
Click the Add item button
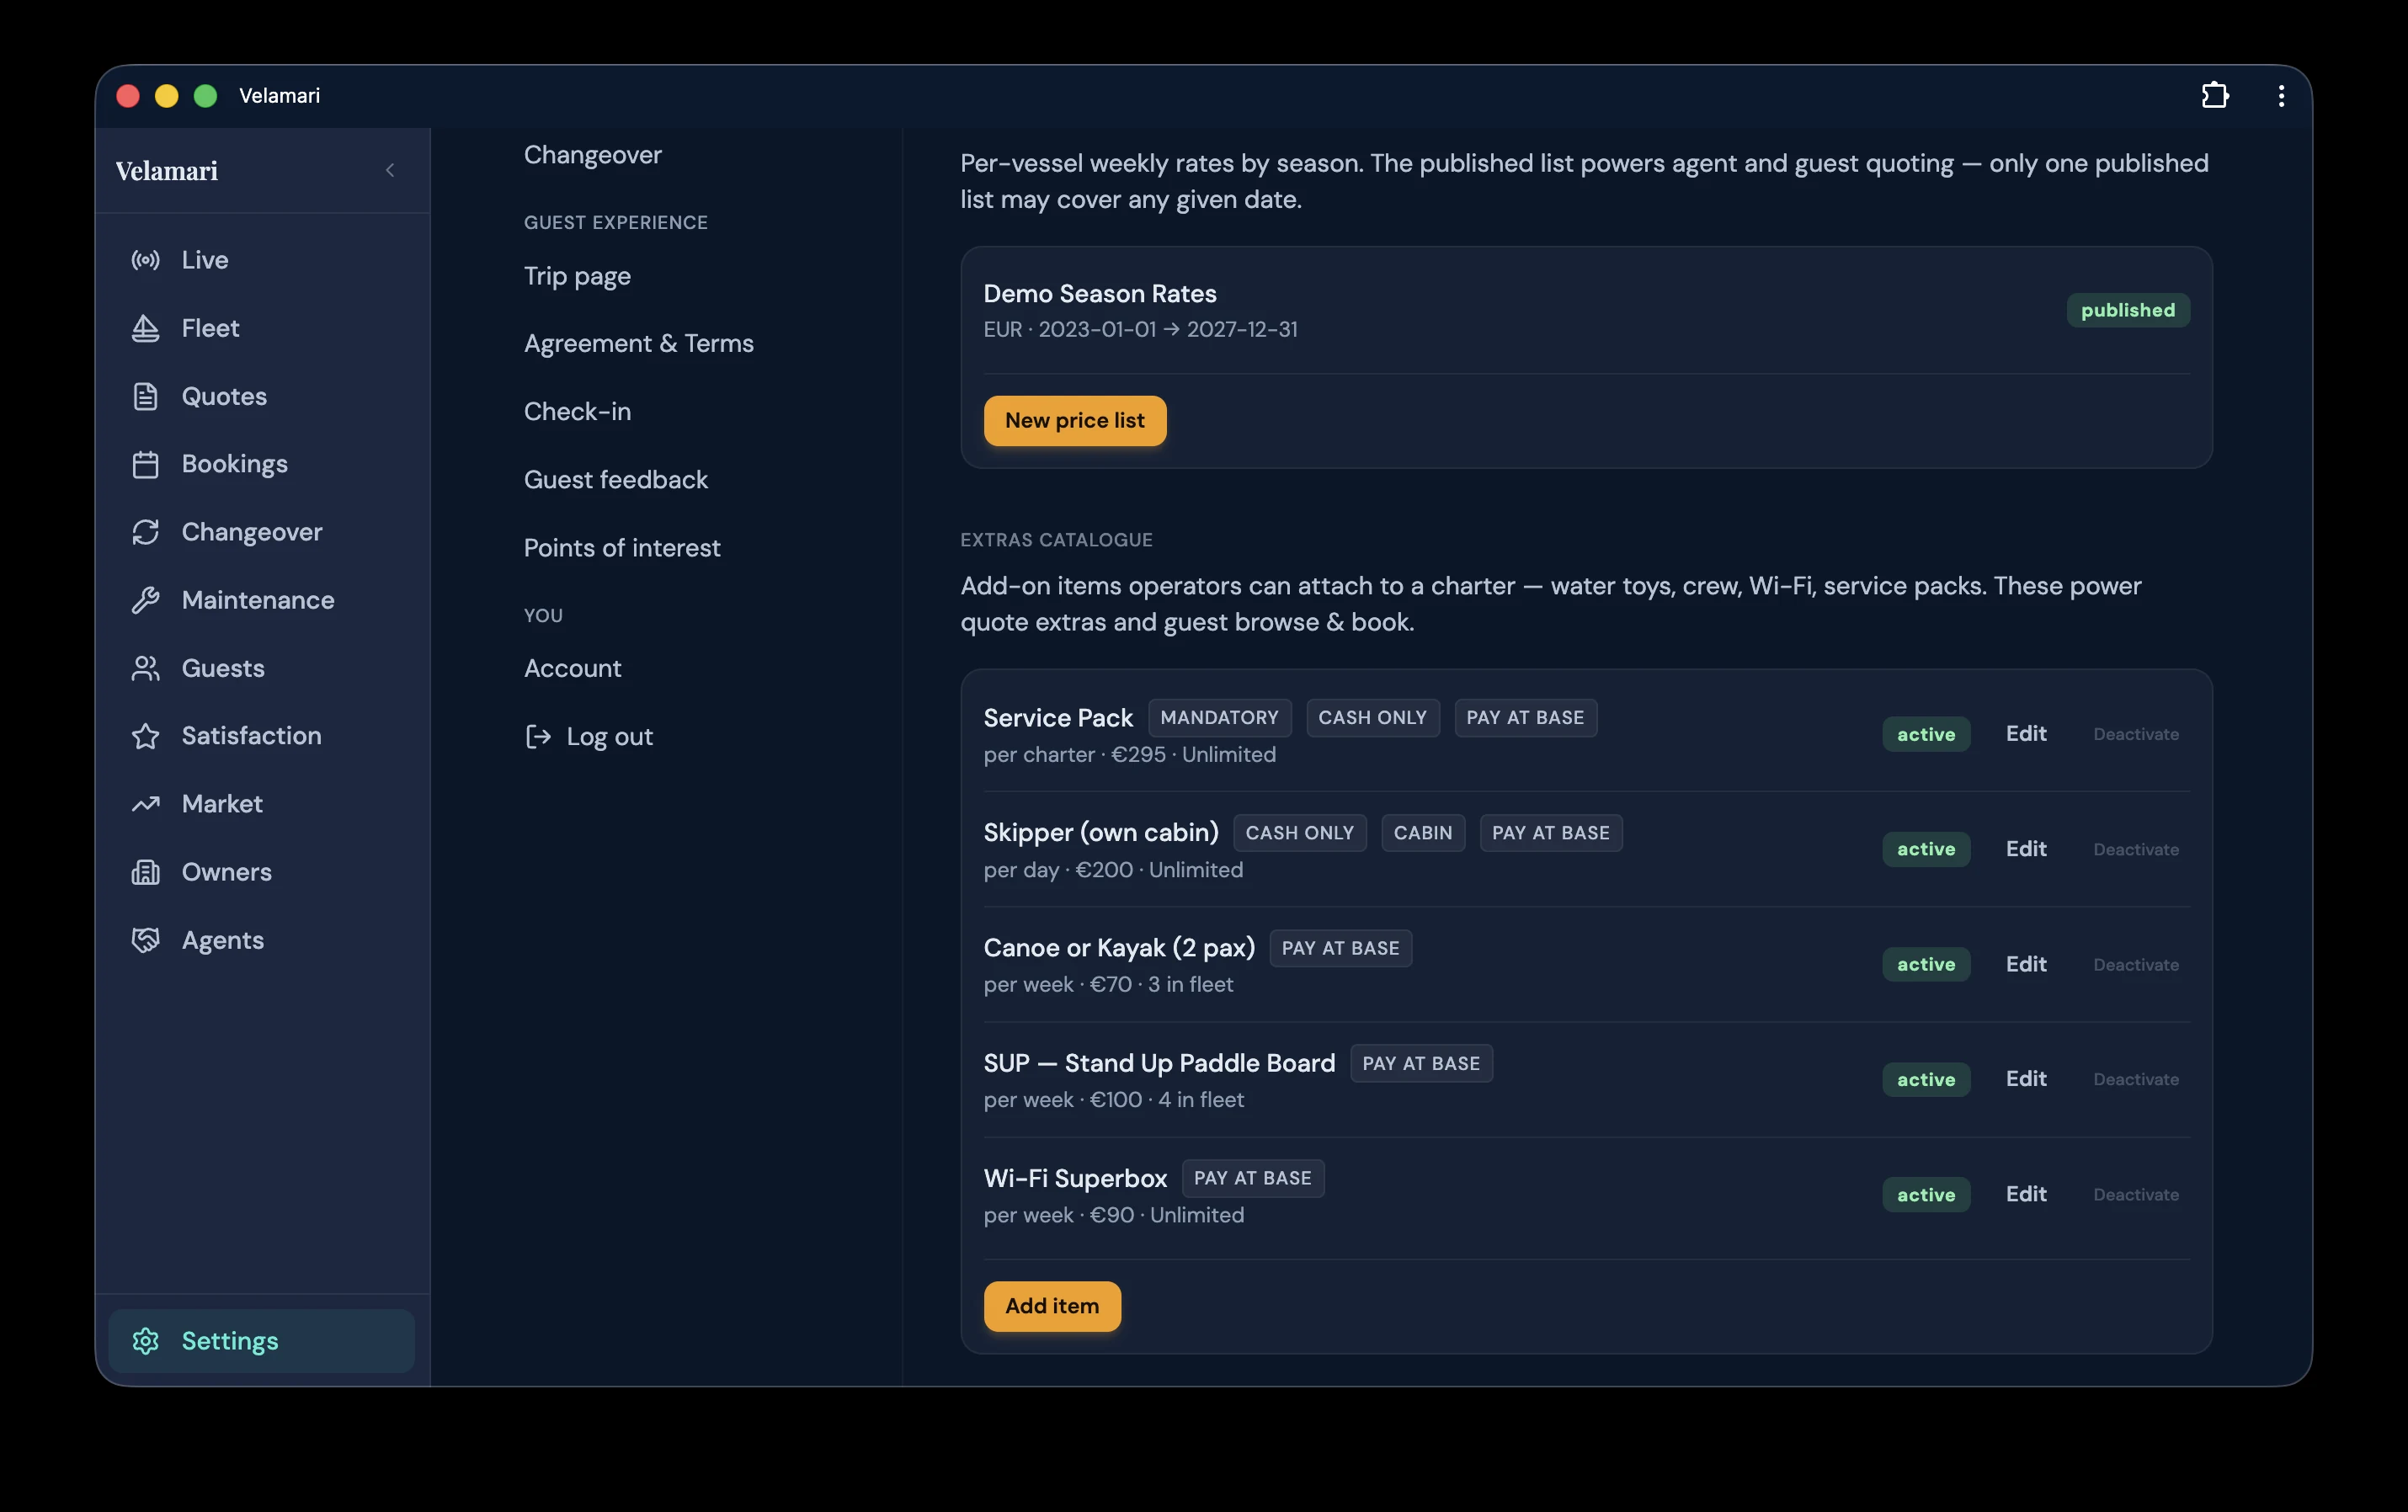(1052, 1306)
